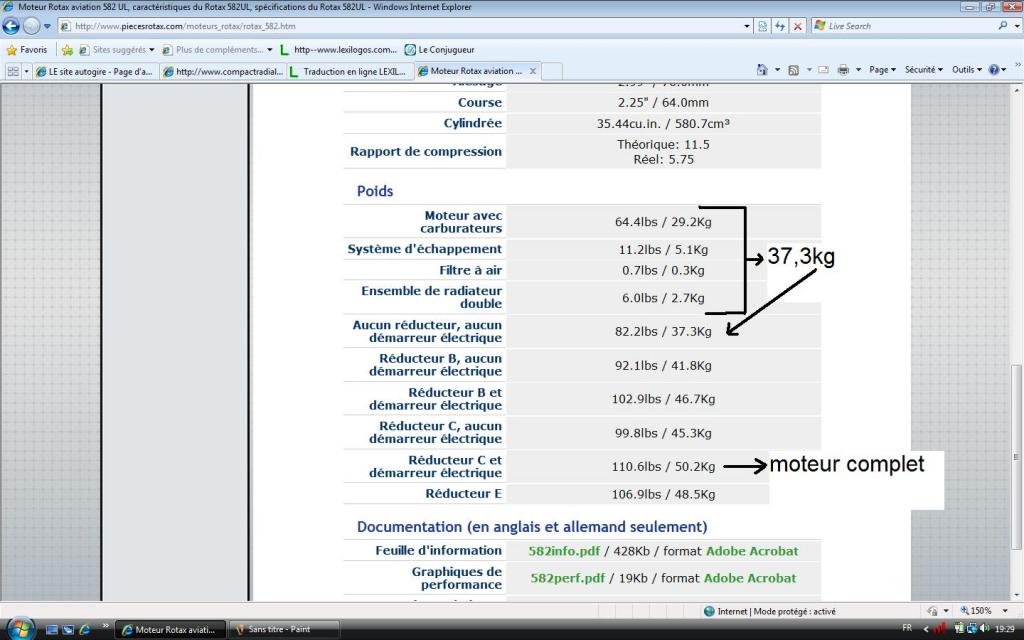
Task: Open Le Conjugueur favorites link
Action: click(x=440, y=50)
